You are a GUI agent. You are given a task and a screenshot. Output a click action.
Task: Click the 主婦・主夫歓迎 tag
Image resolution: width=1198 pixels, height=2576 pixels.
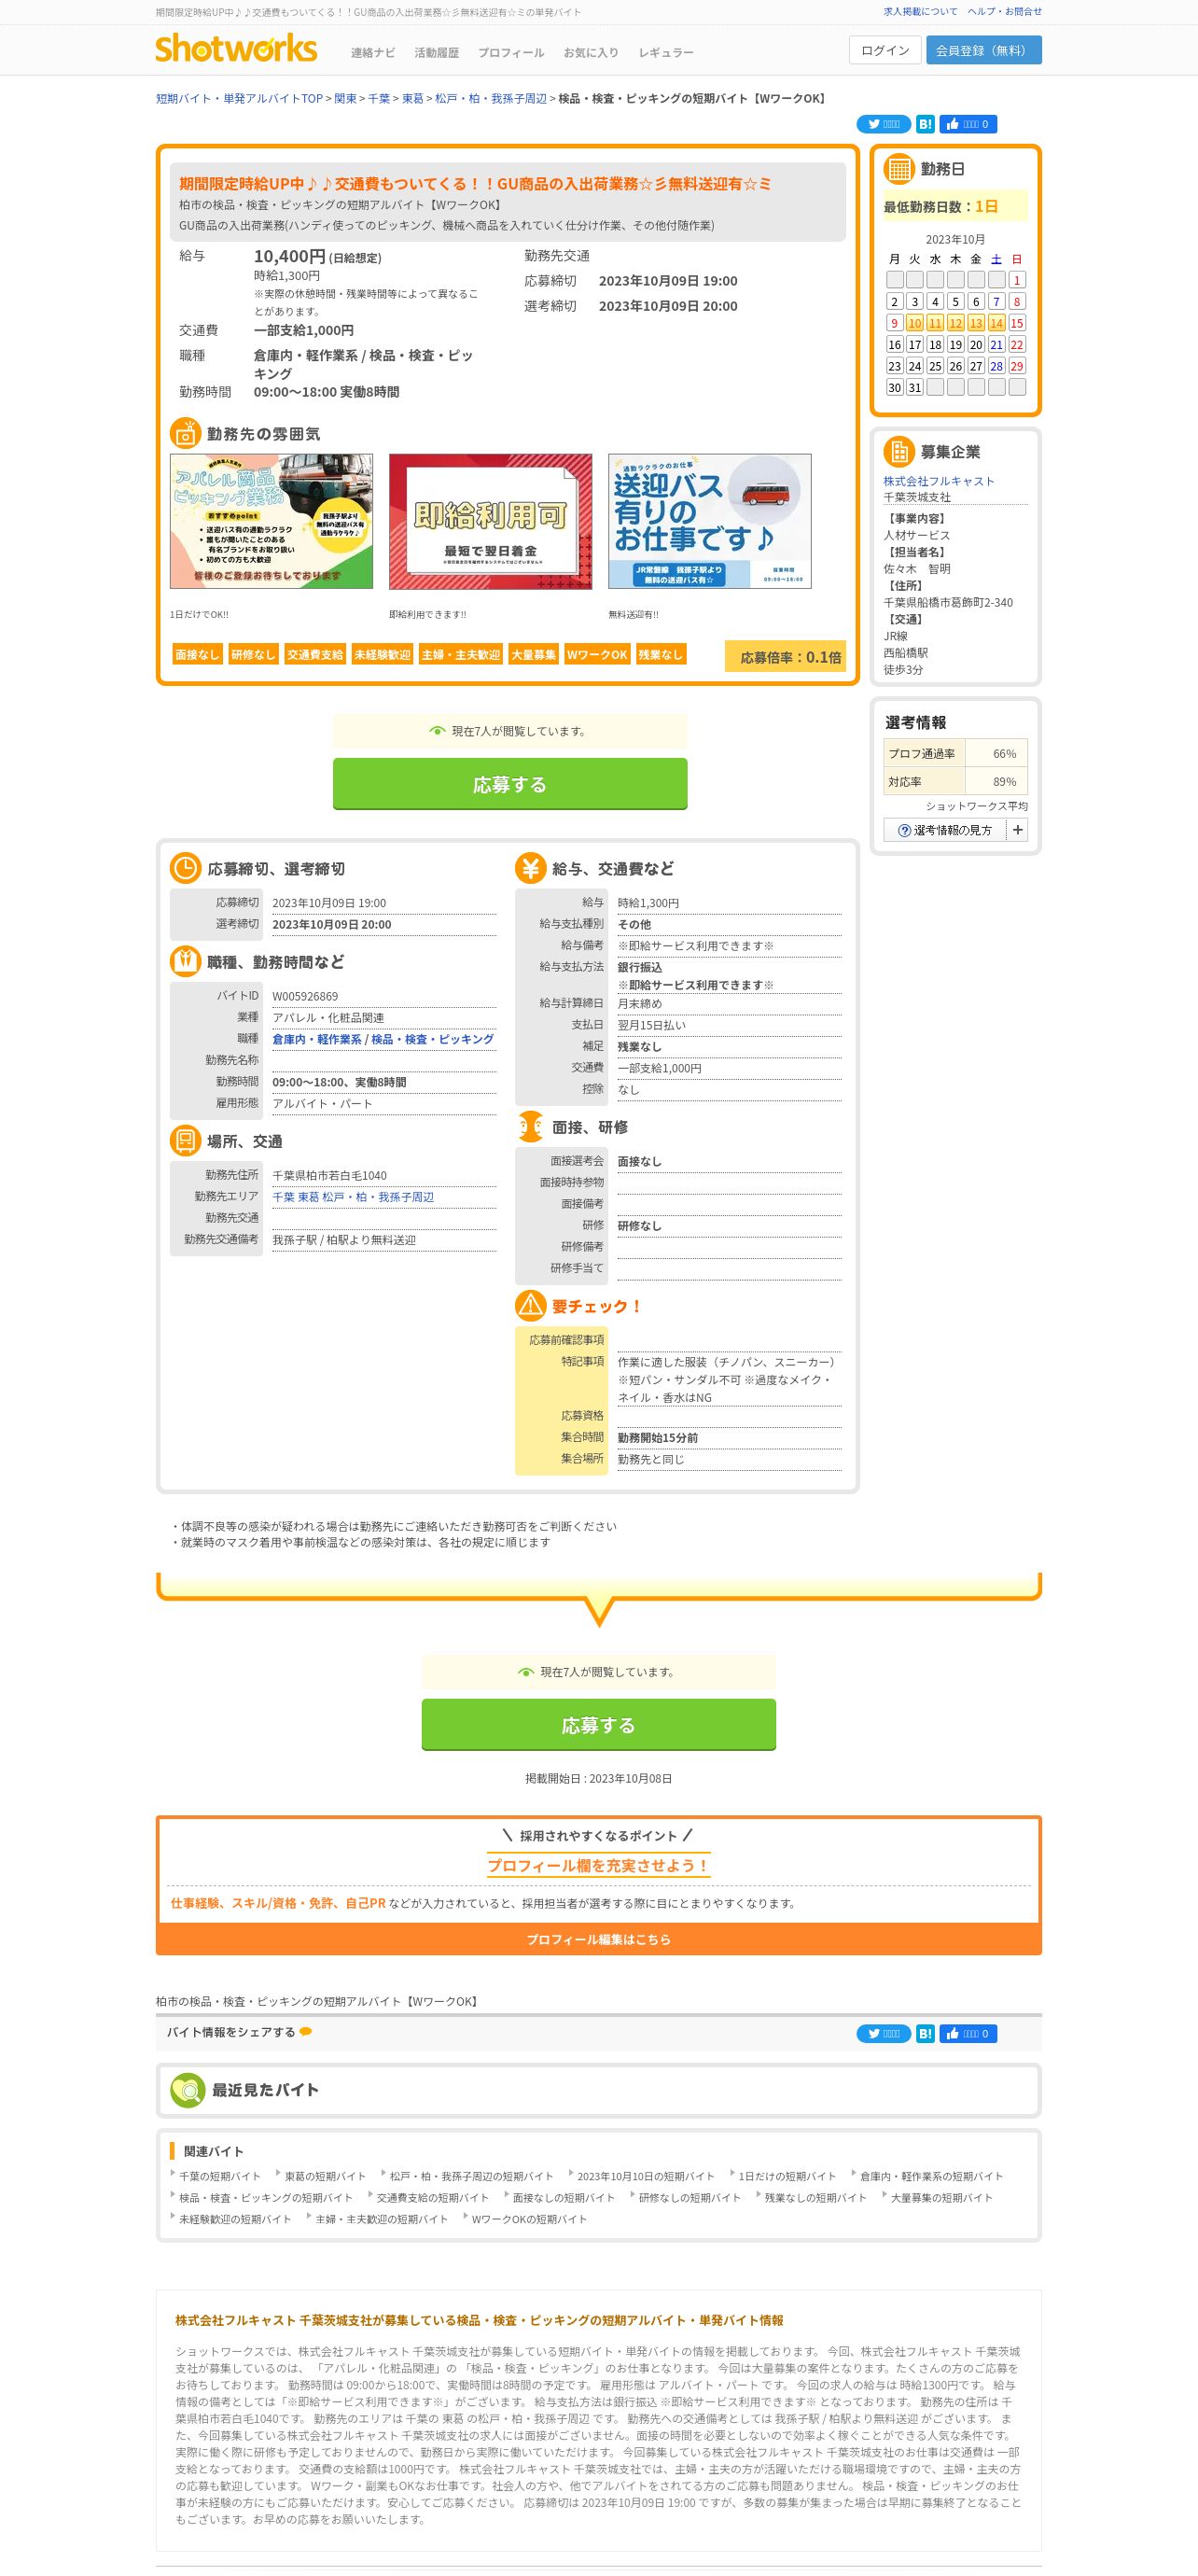pos(460,654)
